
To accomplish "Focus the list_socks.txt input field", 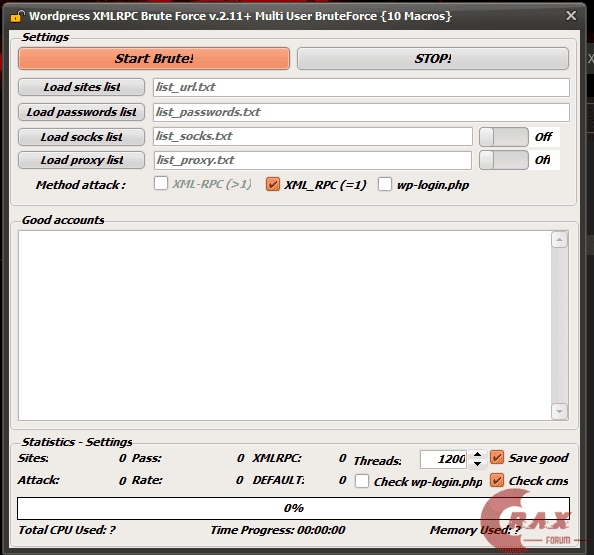I will coord(313,136).
